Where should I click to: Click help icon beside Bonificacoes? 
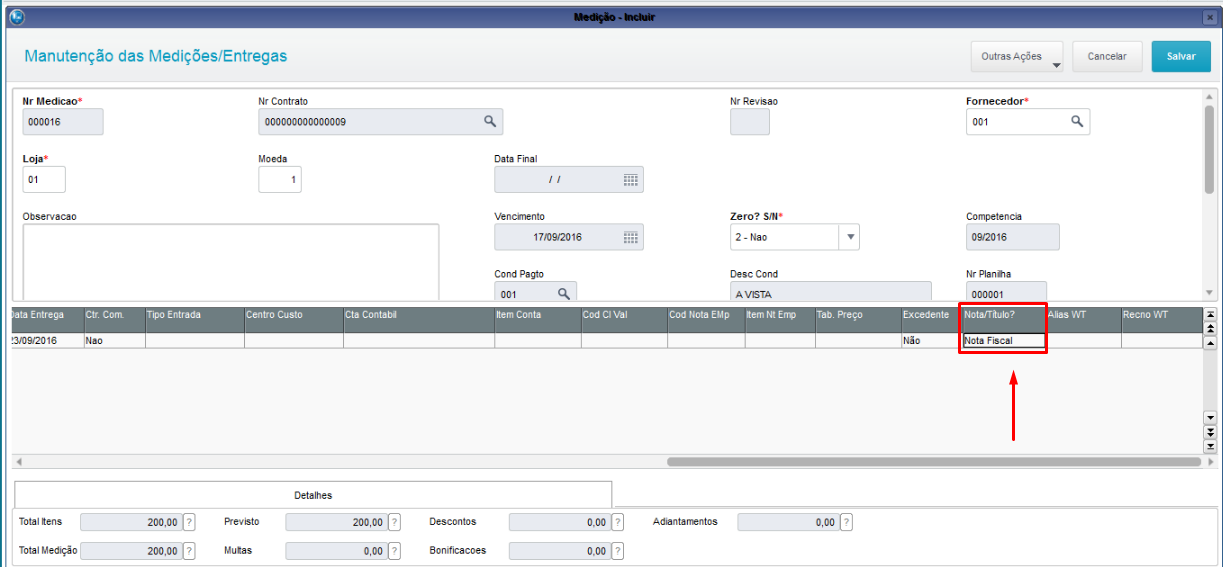pyautogui.click(x=618, y=550)
